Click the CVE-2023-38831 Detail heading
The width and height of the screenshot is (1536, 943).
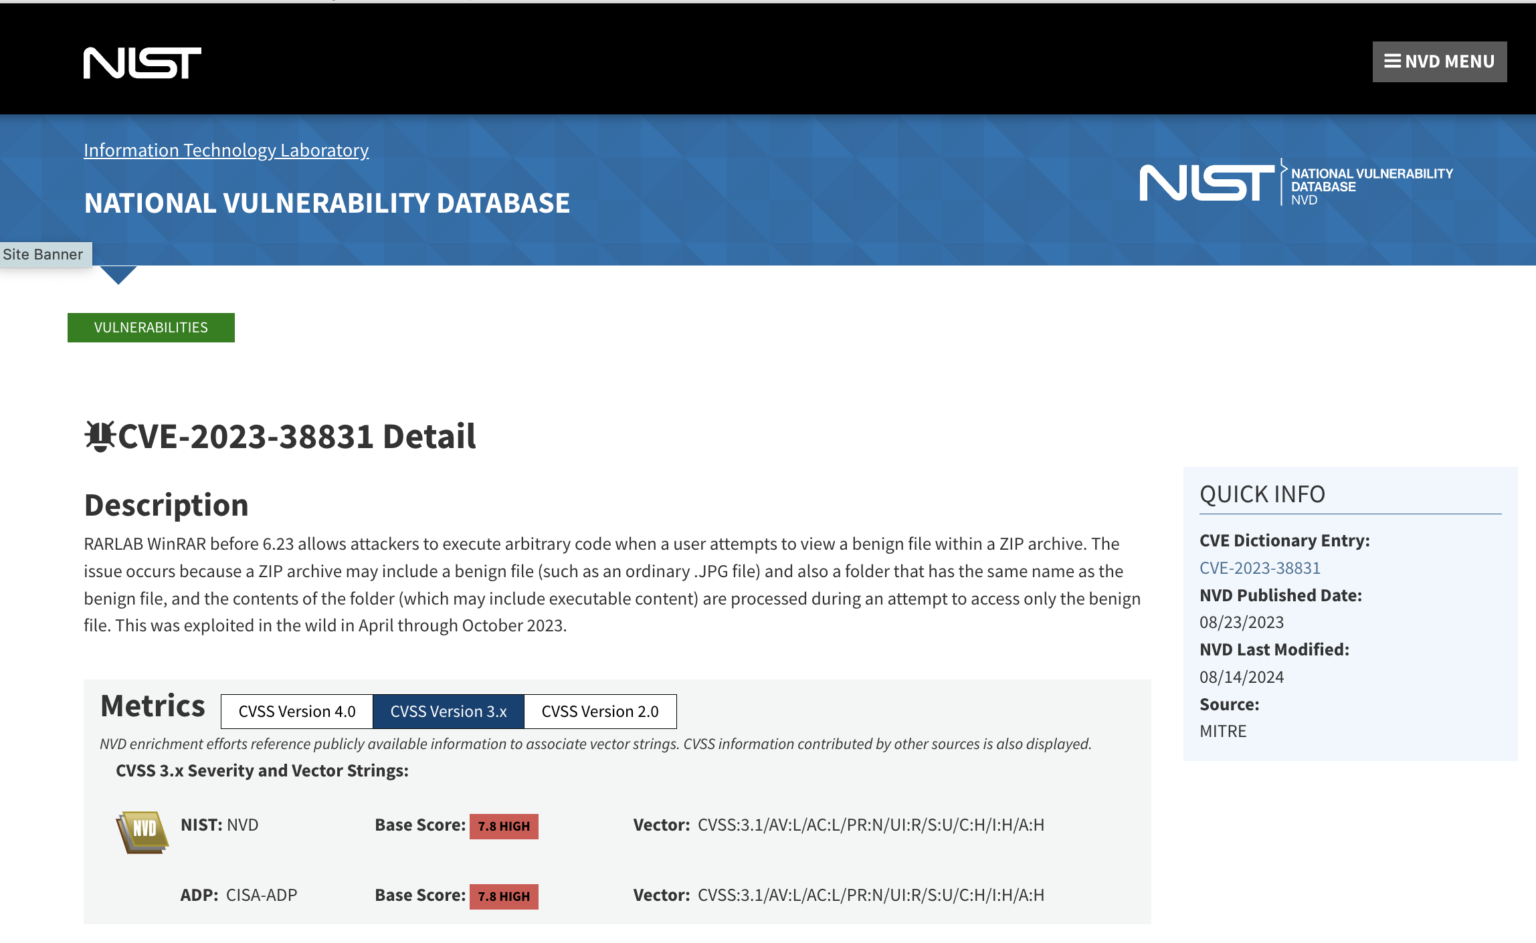(296, 437)
